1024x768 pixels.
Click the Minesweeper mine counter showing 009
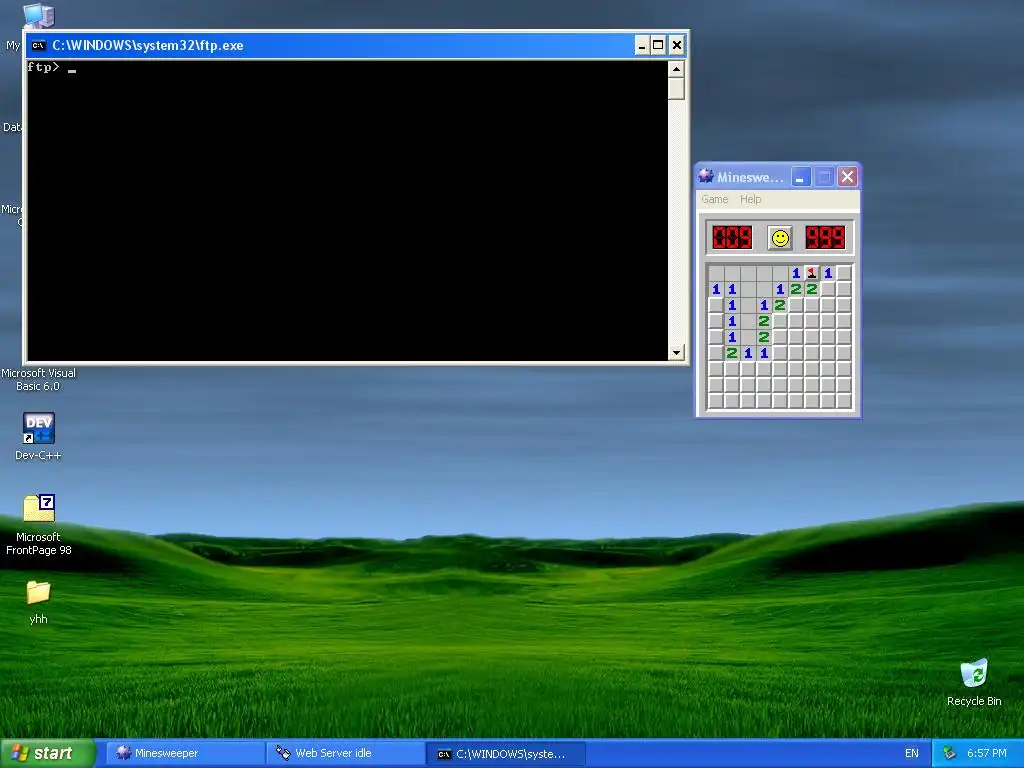[731, 238]
